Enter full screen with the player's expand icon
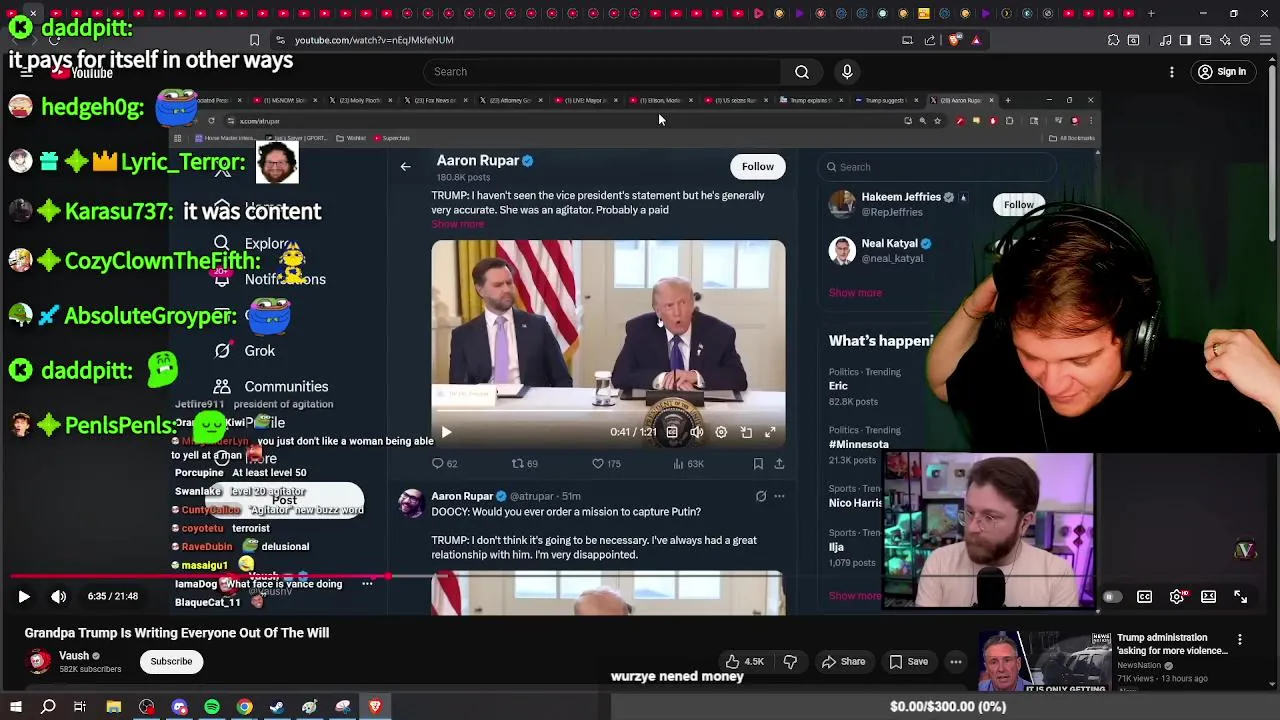Screen dimensions: 1280x720 coord(1240,597)
